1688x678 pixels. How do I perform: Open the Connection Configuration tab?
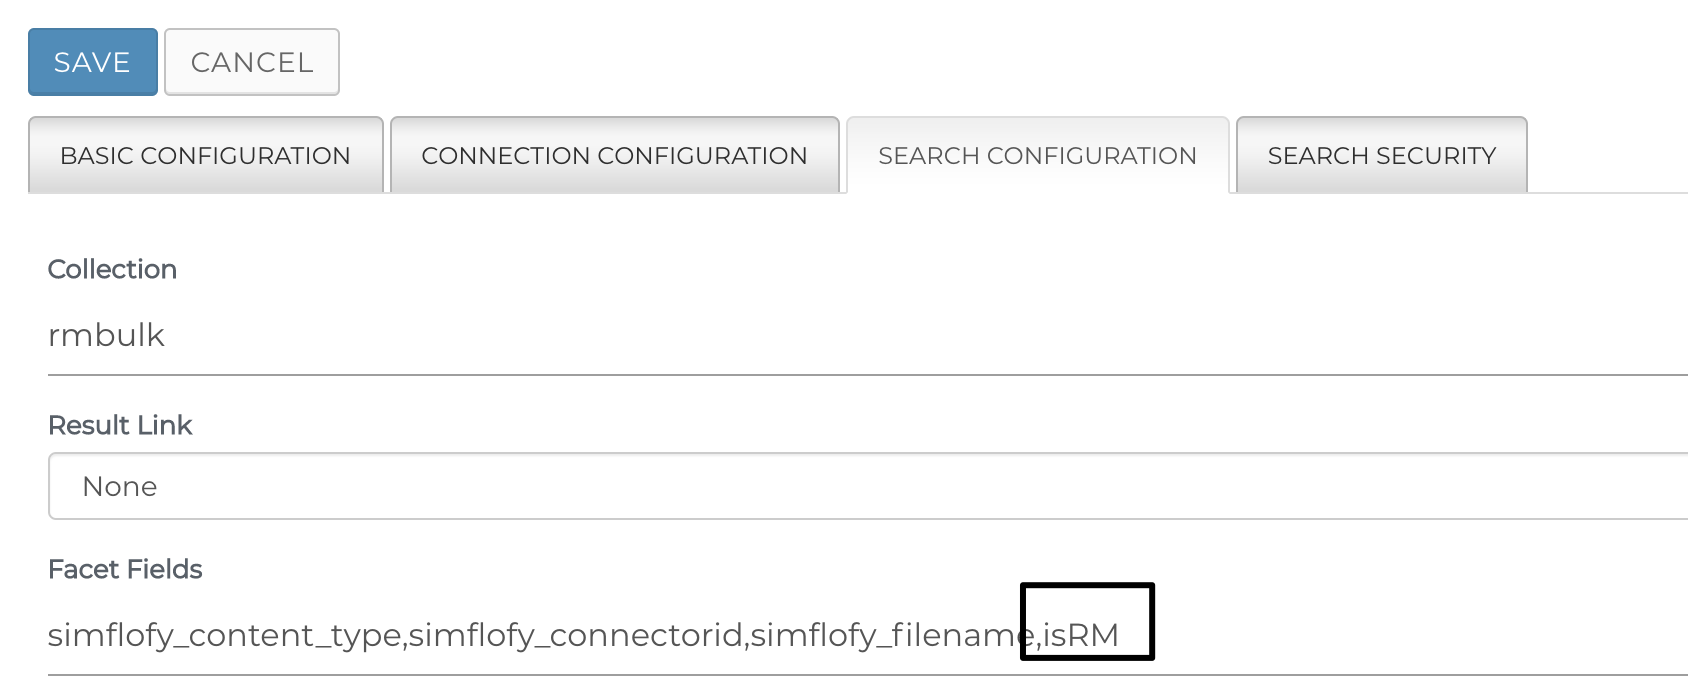click(x=614, y=155)
